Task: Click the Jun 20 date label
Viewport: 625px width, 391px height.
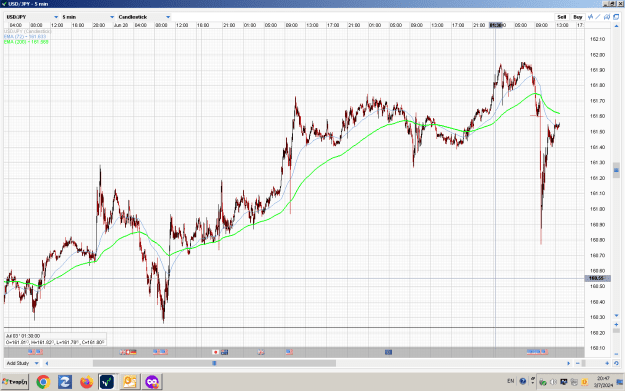Action: (120, 25)
